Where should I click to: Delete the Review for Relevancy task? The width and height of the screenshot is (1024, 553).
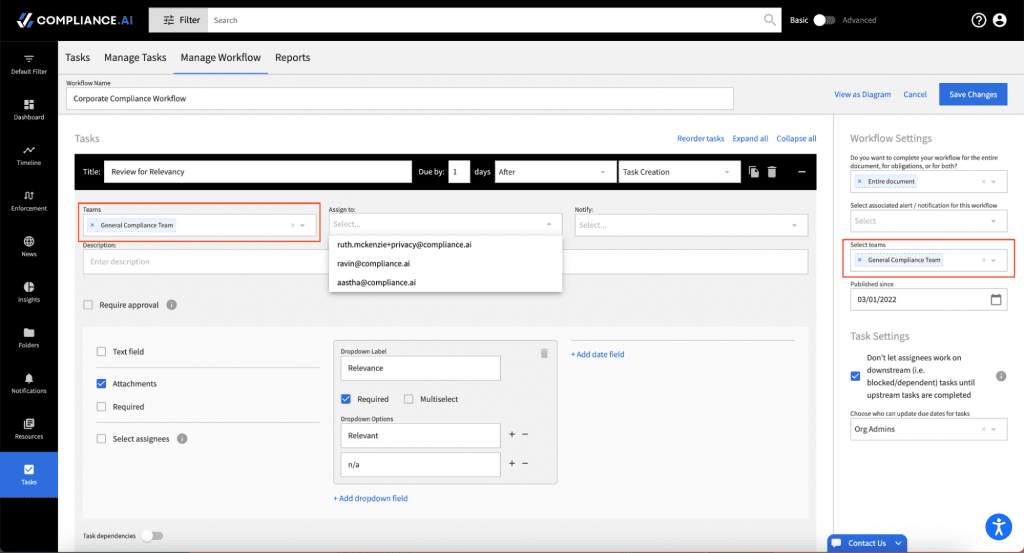[x=772, y=172]
